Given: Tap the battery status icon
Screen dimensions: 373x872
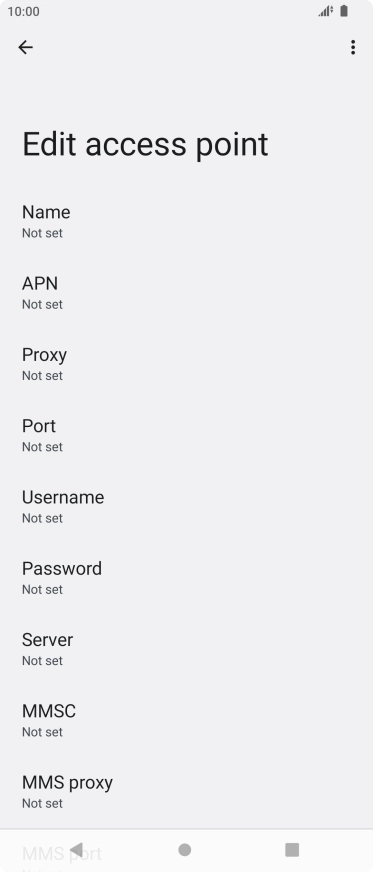Looking at the screenshot, I should coord(344,11).
